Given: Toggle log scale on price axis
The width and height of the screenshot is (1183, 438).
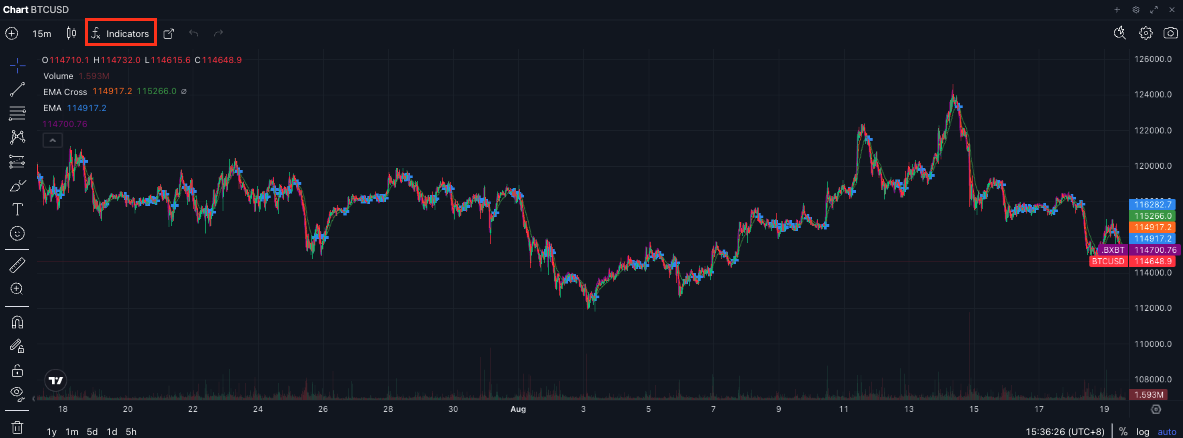Looking at the screenshot, I should [x=1144, y=432].
